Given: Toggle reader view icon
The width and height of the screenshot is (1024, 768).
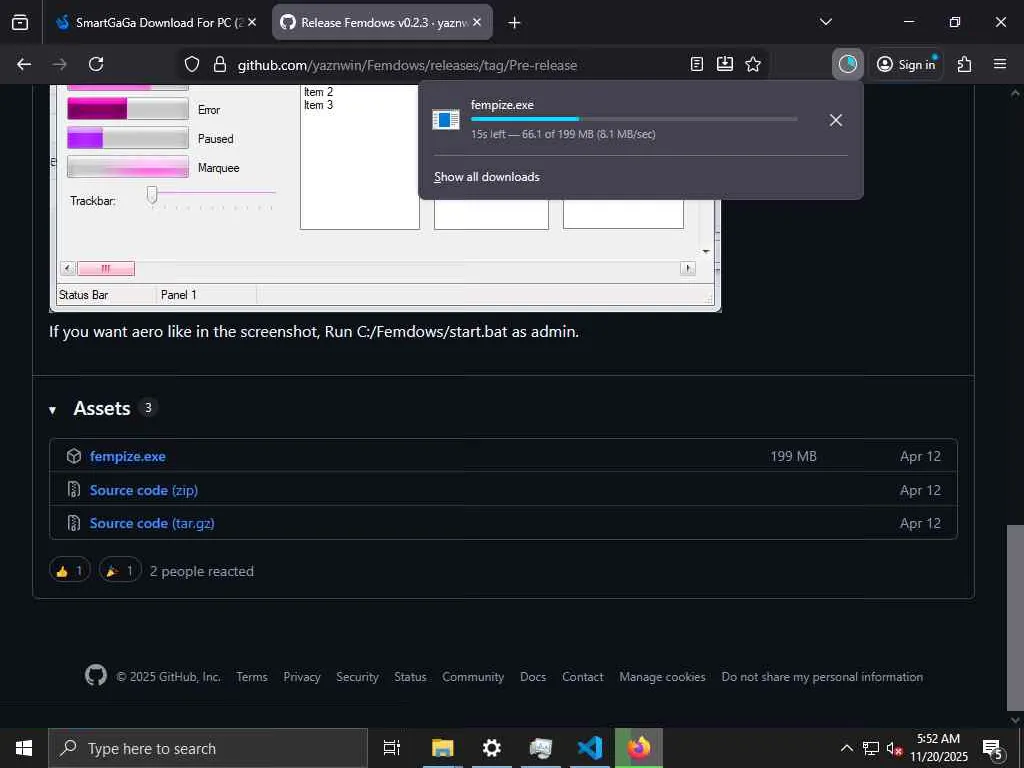Looking at the screenshot, I should [x=697, y=64].
